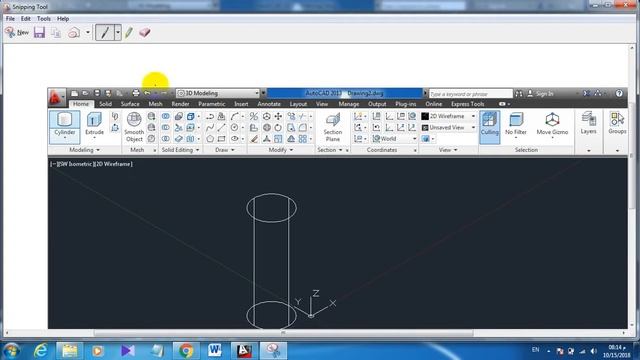Click the New drawing quick access icon

click(74, 93)
